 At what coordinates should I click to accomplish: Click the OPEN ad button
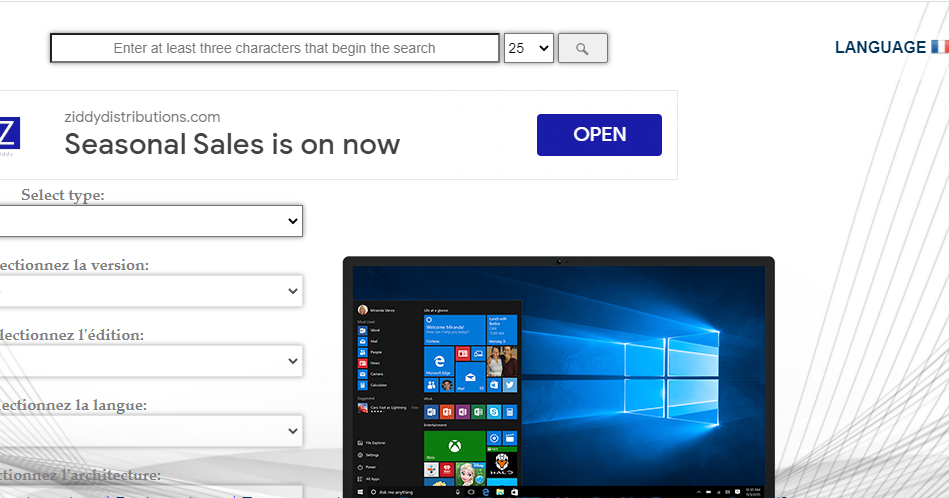coord(599,135)
